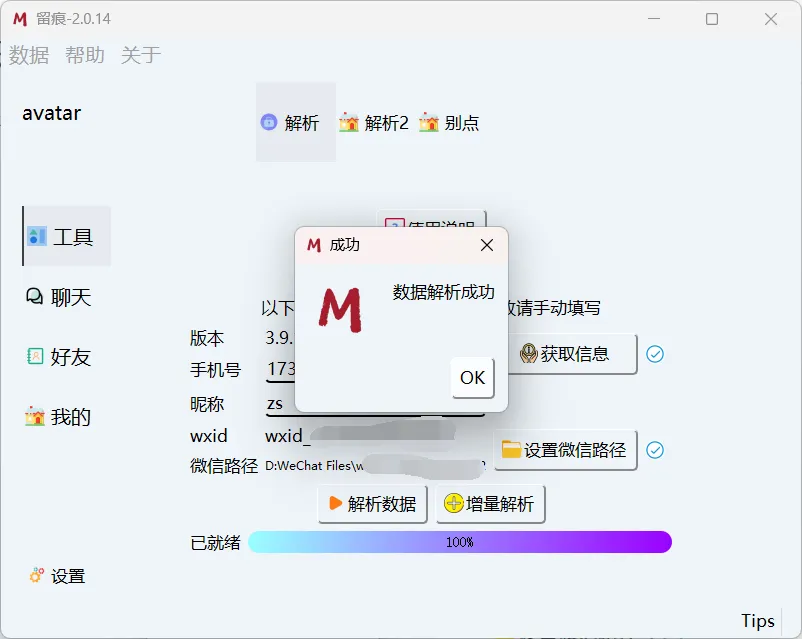Open the 好友 contacts section

60,357
